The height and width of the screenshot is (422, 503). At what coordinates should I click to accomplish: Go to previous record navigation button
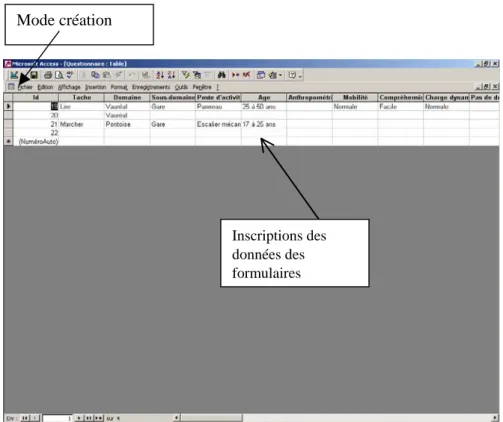coord(36,418)
